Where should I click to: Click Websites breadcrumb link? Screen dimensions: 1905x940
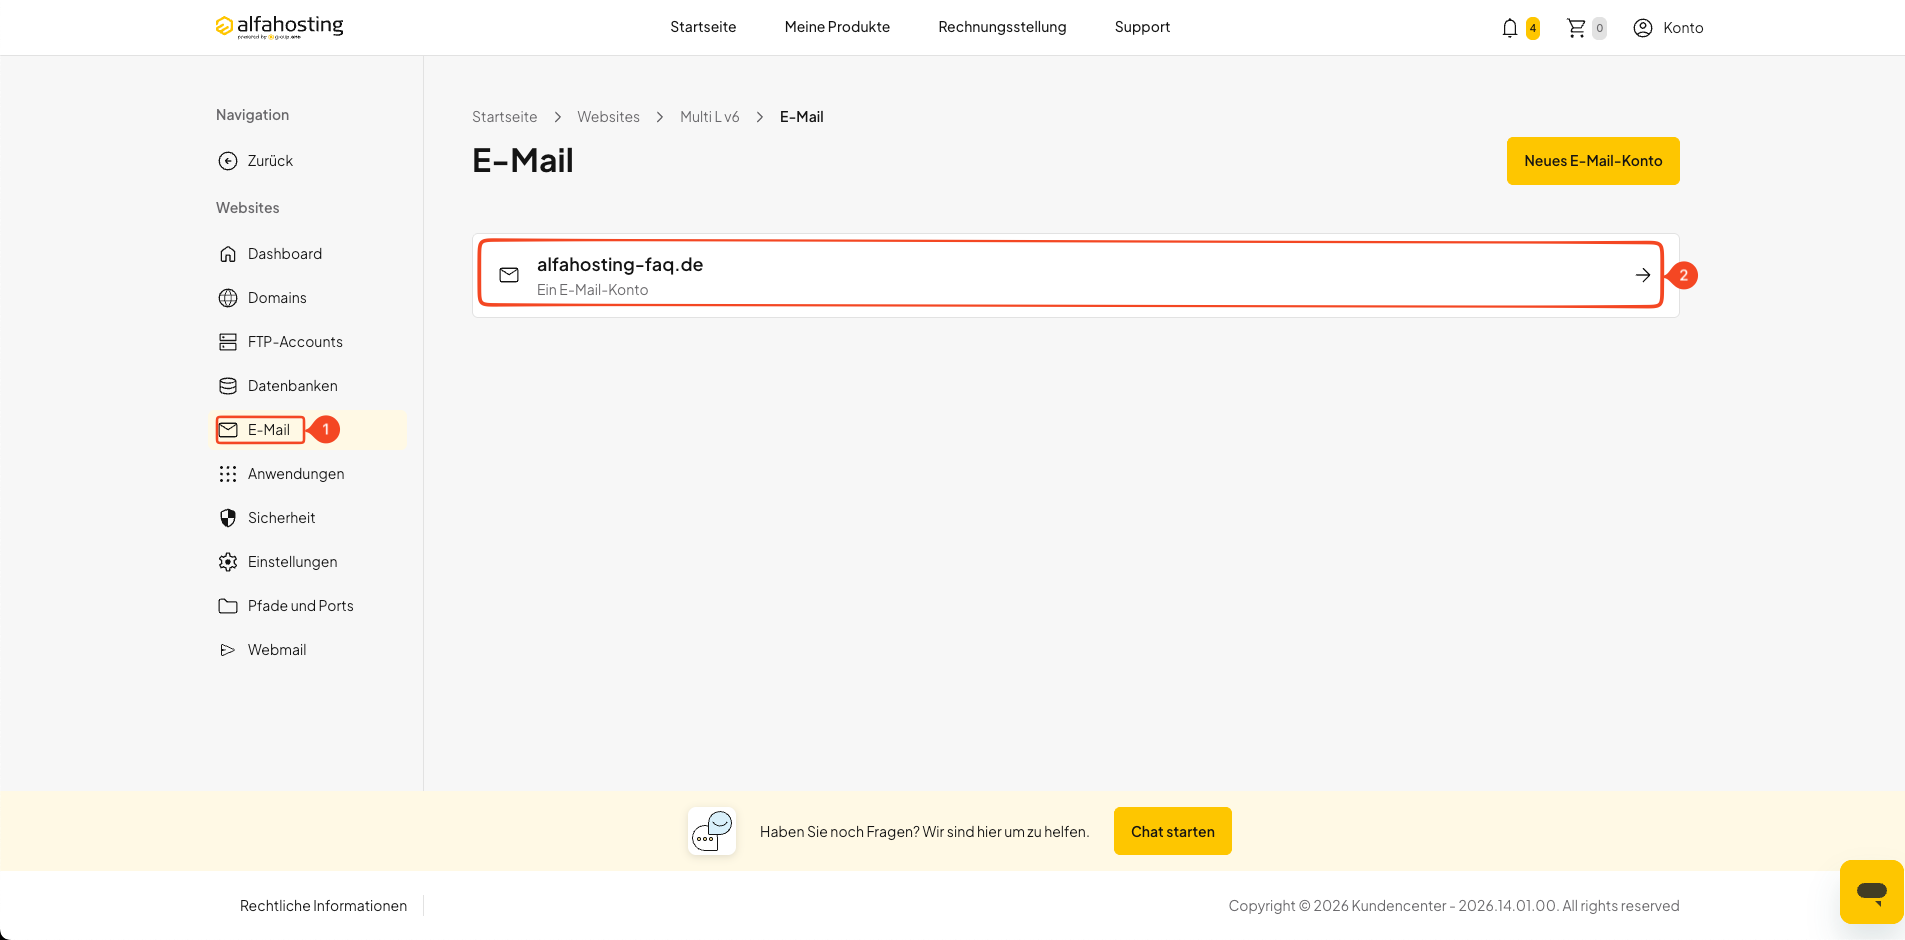point(608,117)
